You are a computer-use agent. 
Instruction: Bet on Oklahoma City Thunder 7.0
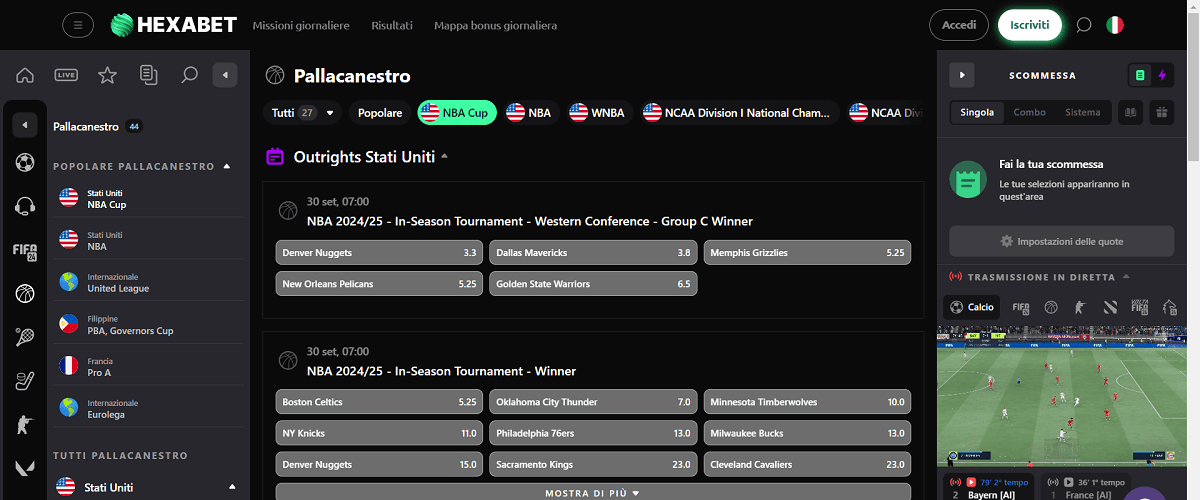point(593,402)
